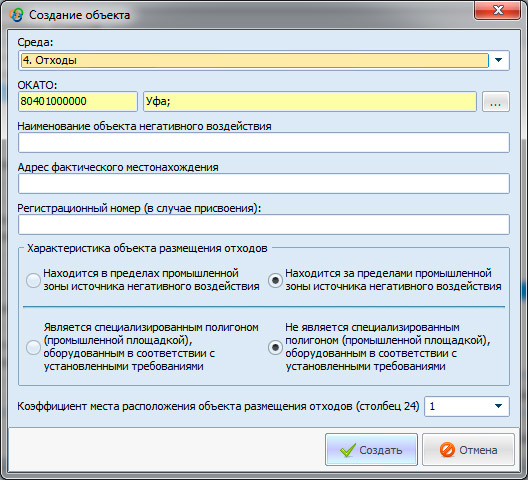Click the Наименование объекта негативного воздействия field

pyautogui.click(x=264, y=142)
